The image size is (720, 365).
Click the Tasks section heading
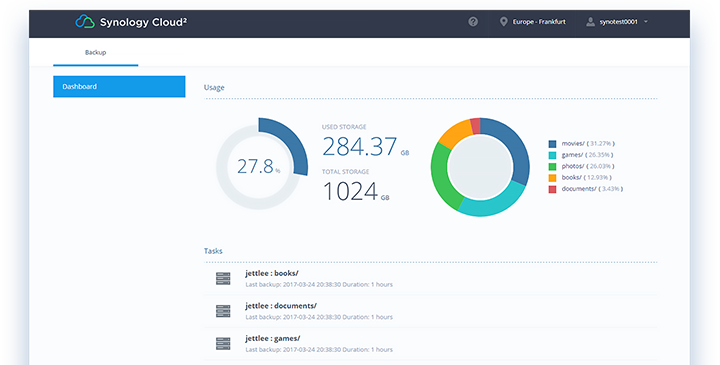(x=213, y=251)
